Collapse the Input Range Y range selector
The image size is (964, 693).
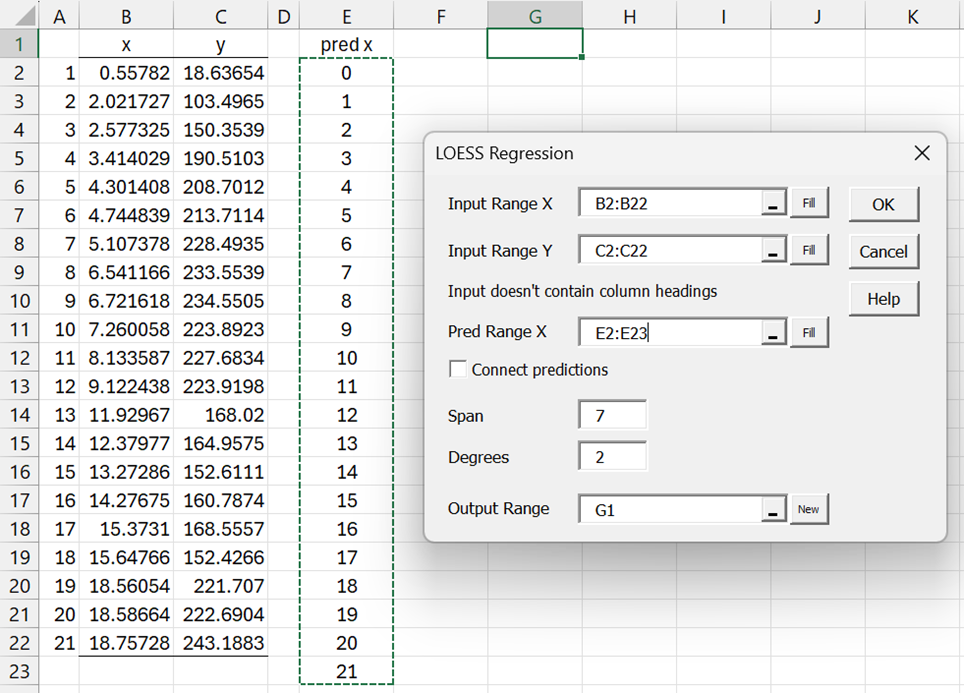tap(772, 251)
